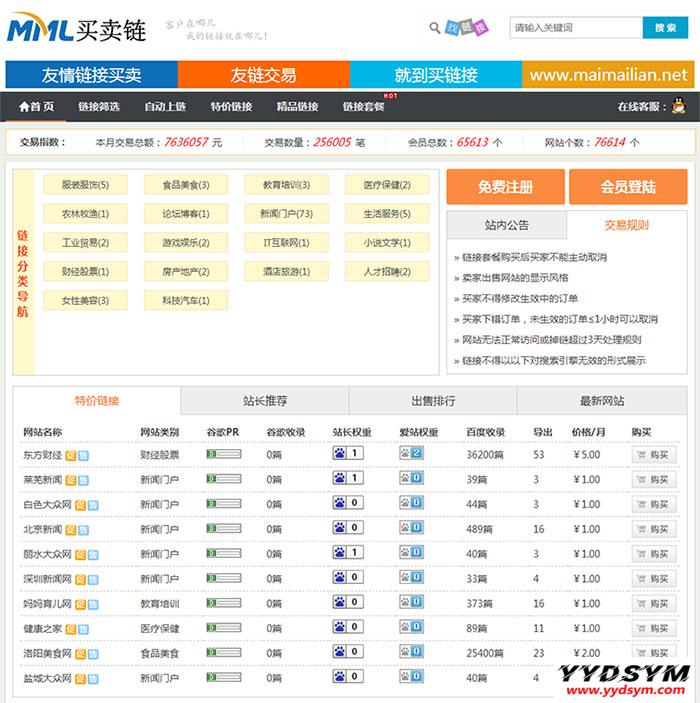Image resolution: width=700 pixels, height=703 pixels.
Task: Buy the 东方财经 link
Action: (654, 455)
